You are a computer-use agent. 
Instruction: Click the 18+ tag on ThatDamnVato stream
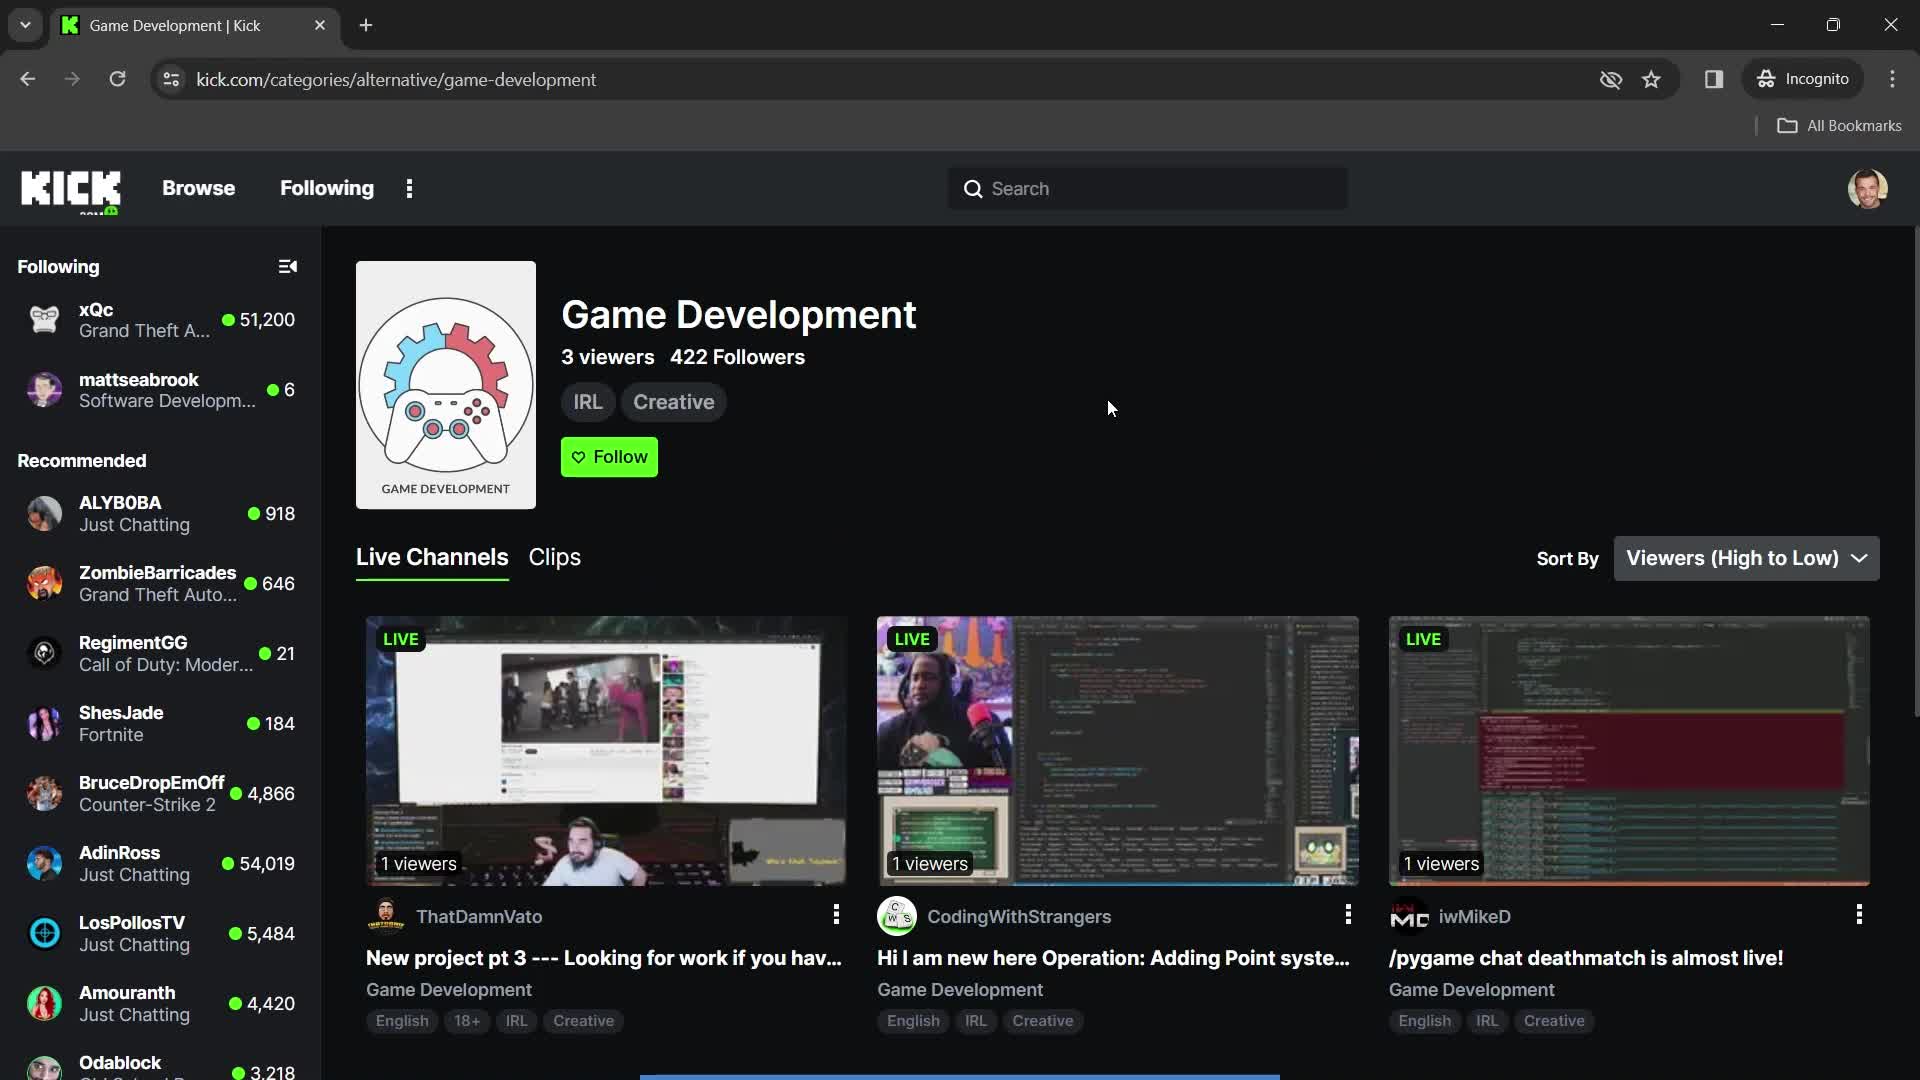[x=467, y=1021]
